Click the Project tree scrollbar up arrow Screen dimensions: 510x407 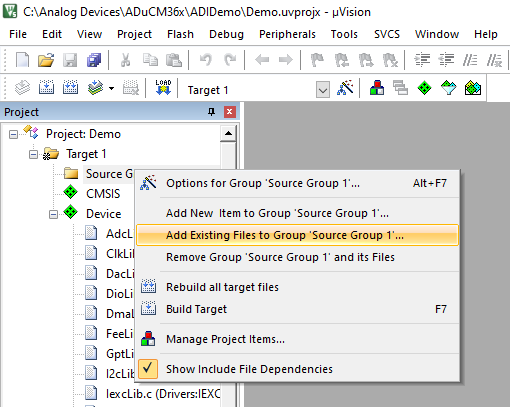(228, 133)
